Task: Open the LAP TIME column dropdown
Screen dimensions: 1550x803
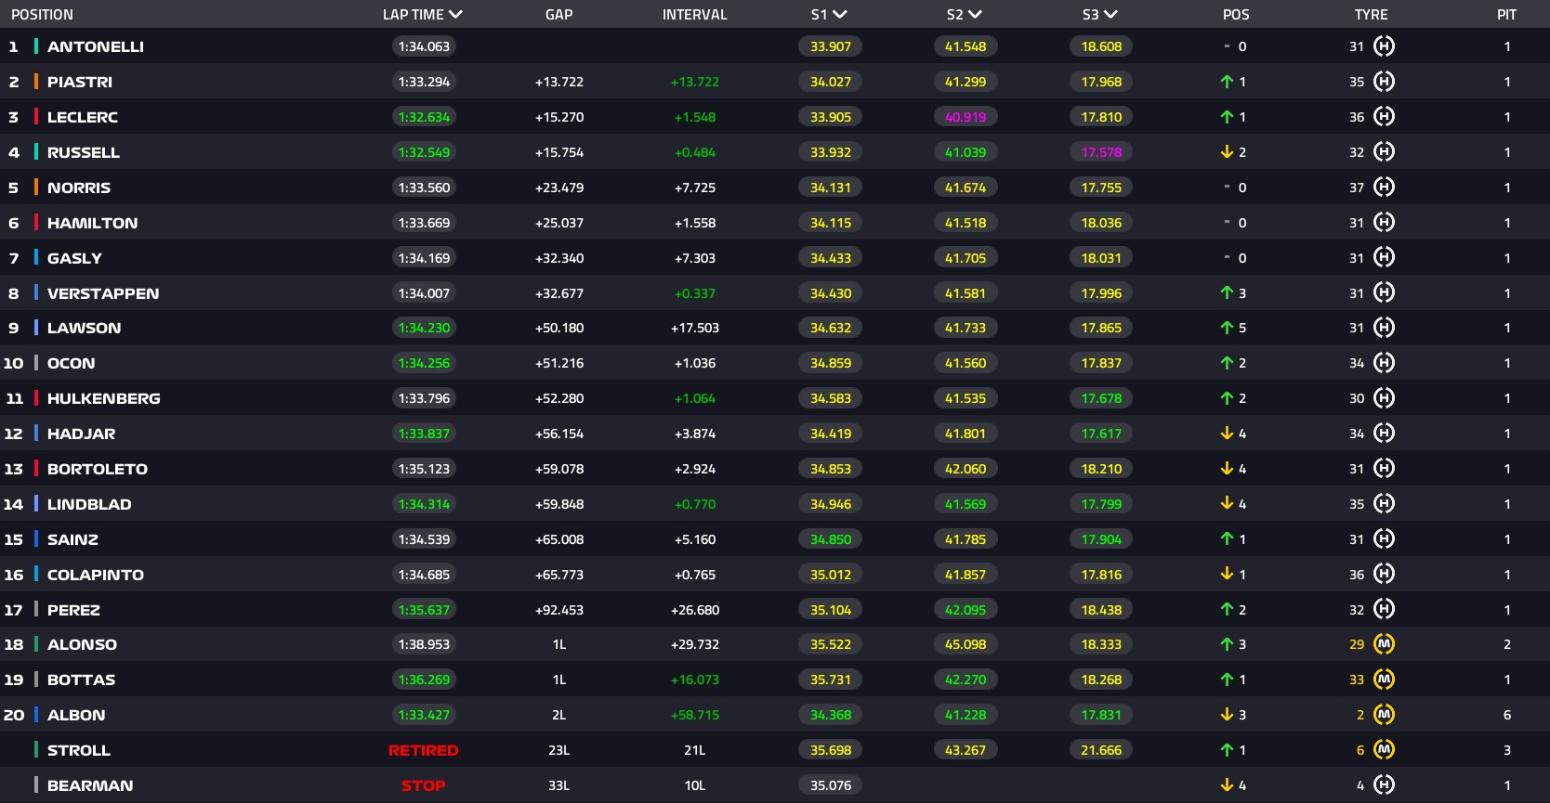Action: pyautogui.click(x=456, y=15)
